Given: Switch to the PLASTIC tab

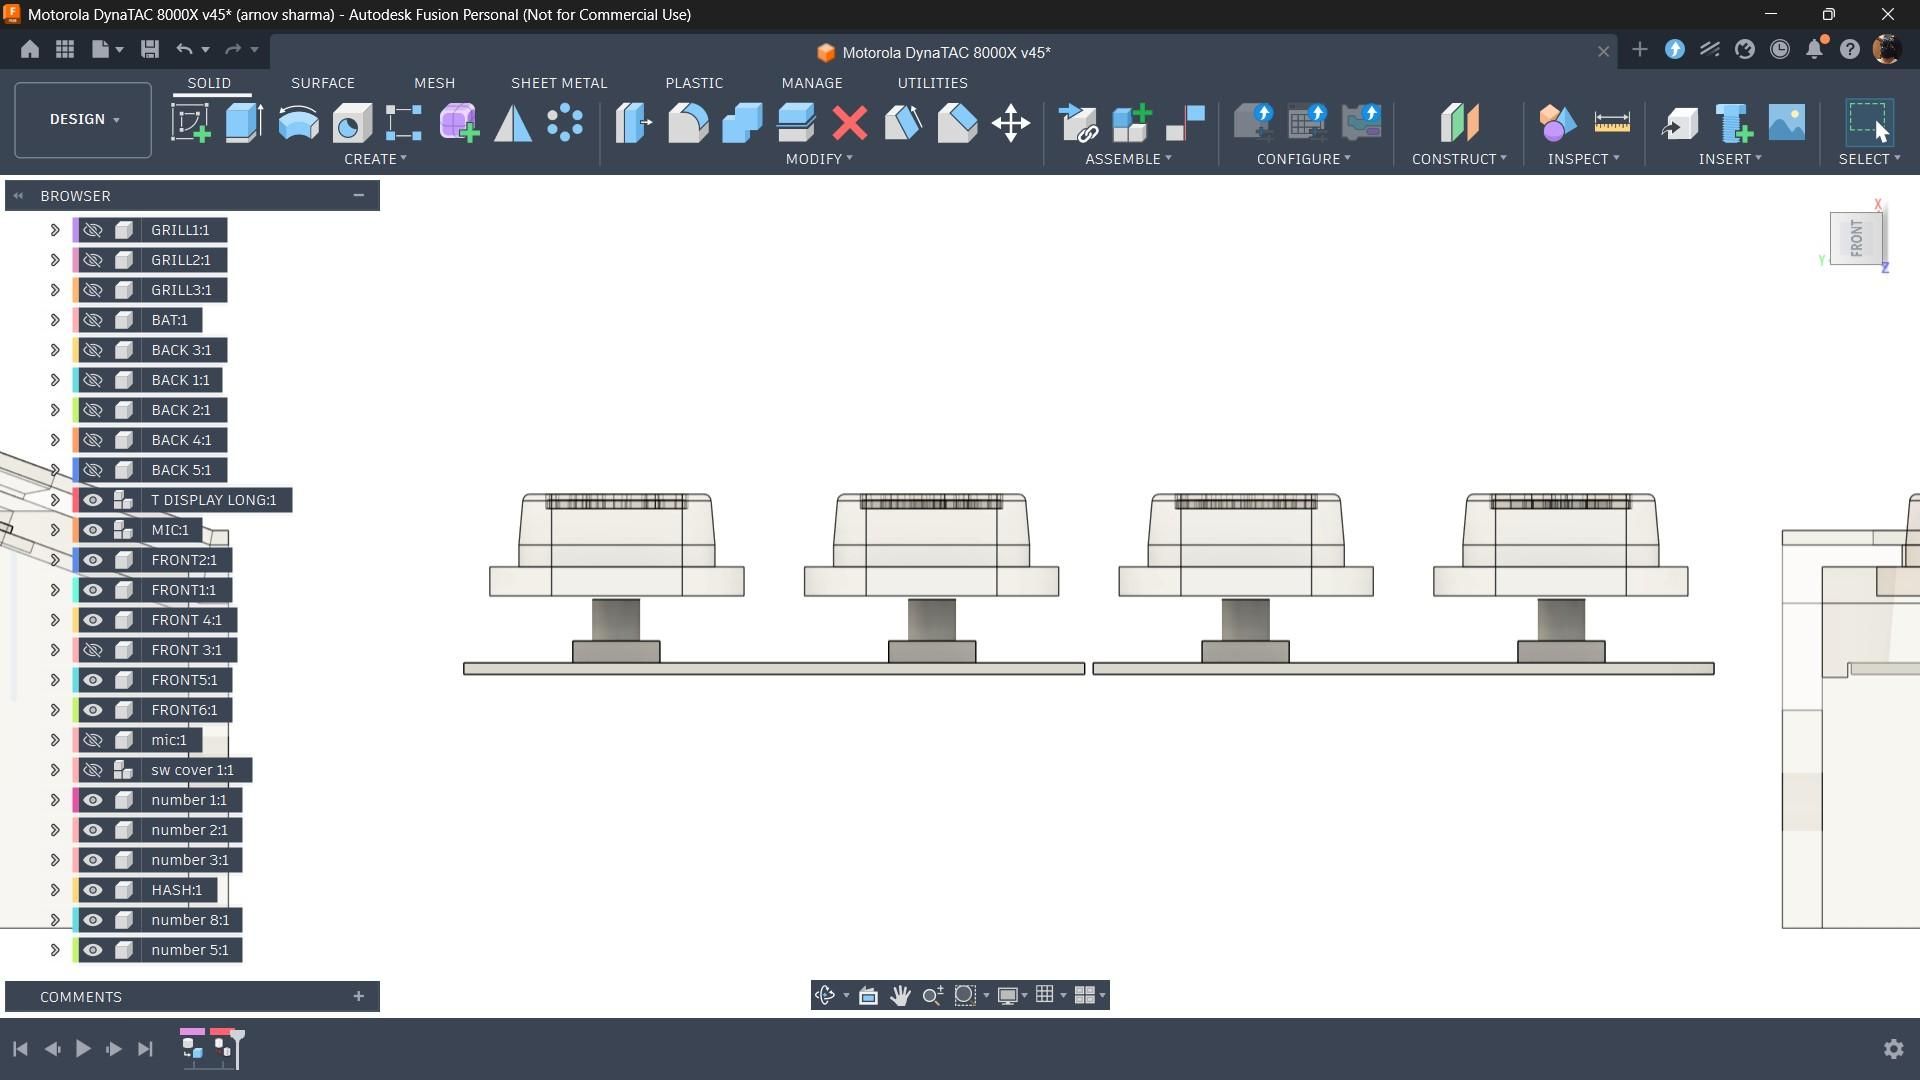Looking at the screenshot, I should tap(694, 83).
